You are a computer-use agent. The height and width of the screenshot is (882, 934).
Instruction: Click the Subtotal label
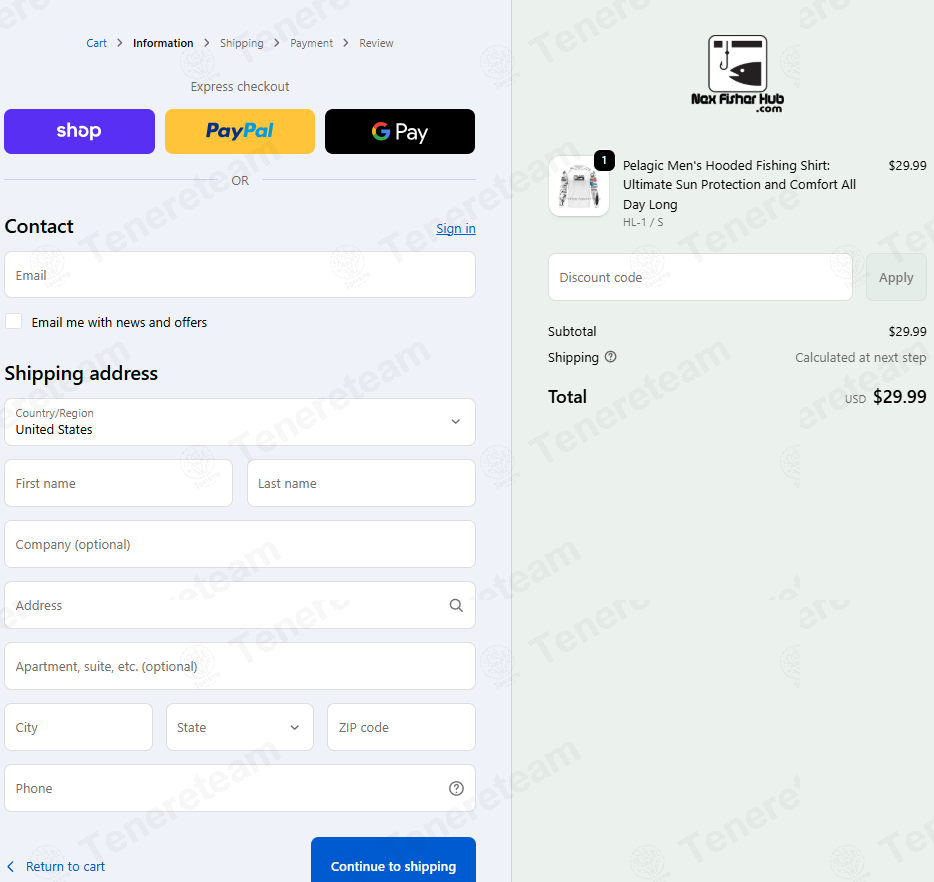(572, 331)
